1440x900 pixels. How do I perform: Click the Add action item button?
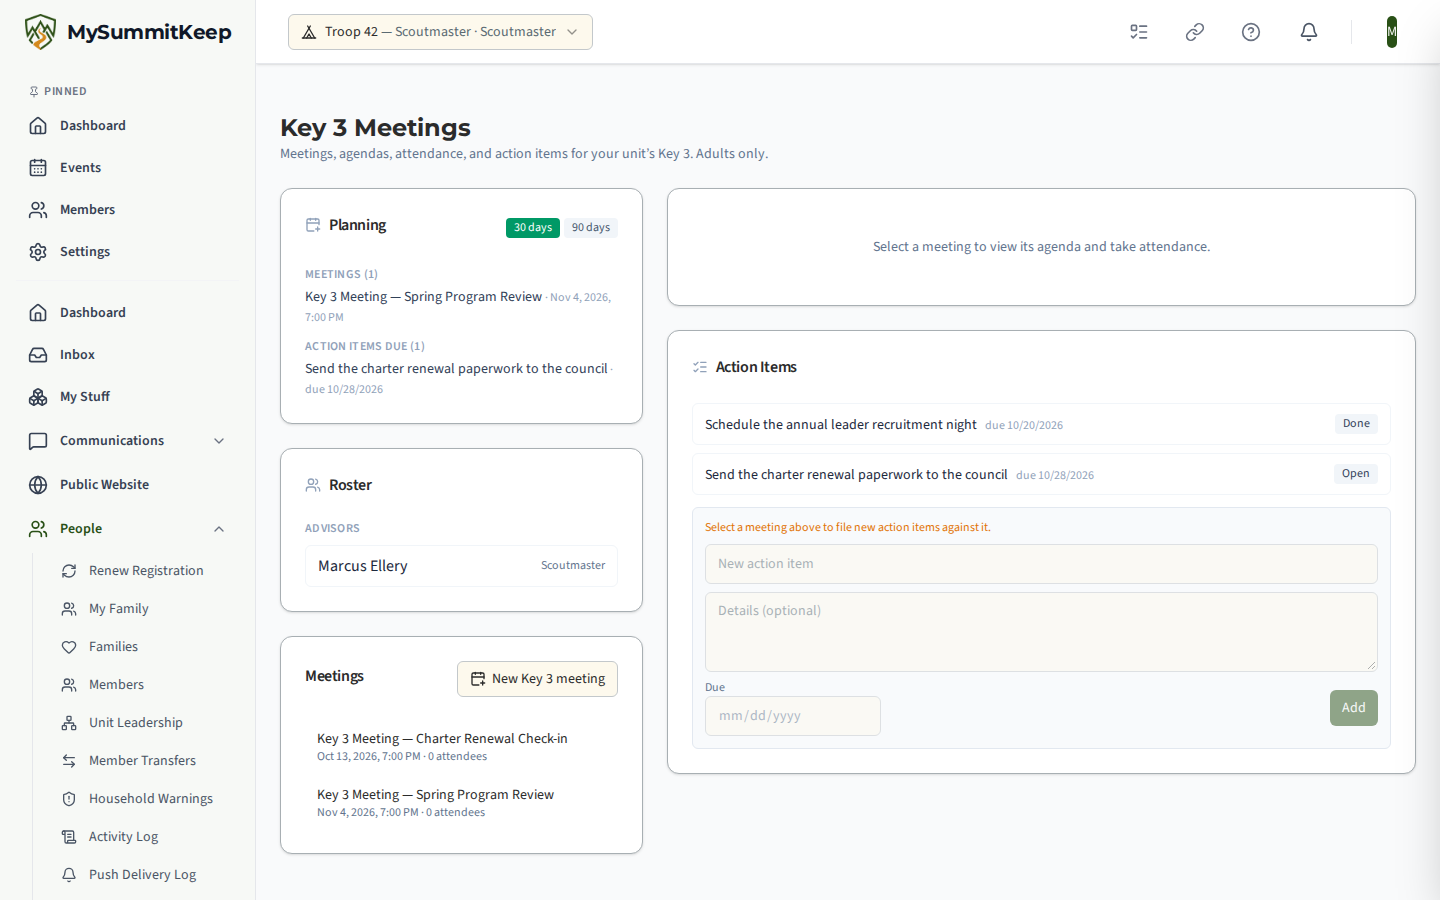[x=1354, y=708]
